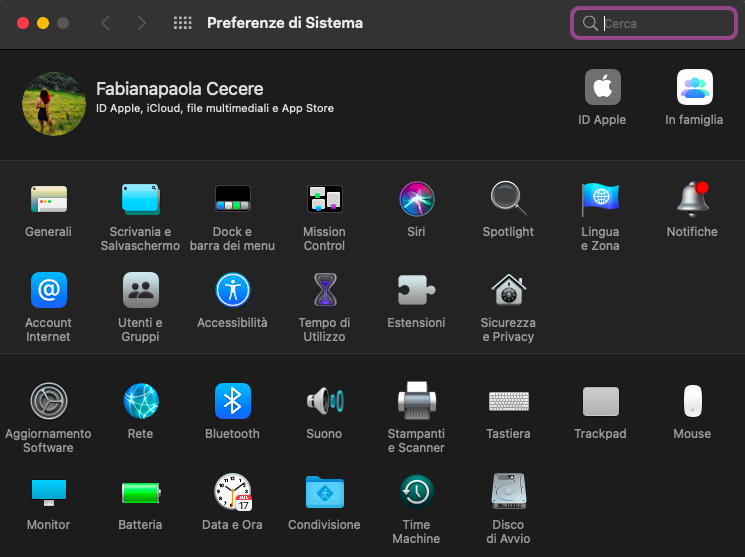Open In famiglia sharing settings
Image resolution: width=745 pixels, height=557 pixels.
(x=694, y=88)
